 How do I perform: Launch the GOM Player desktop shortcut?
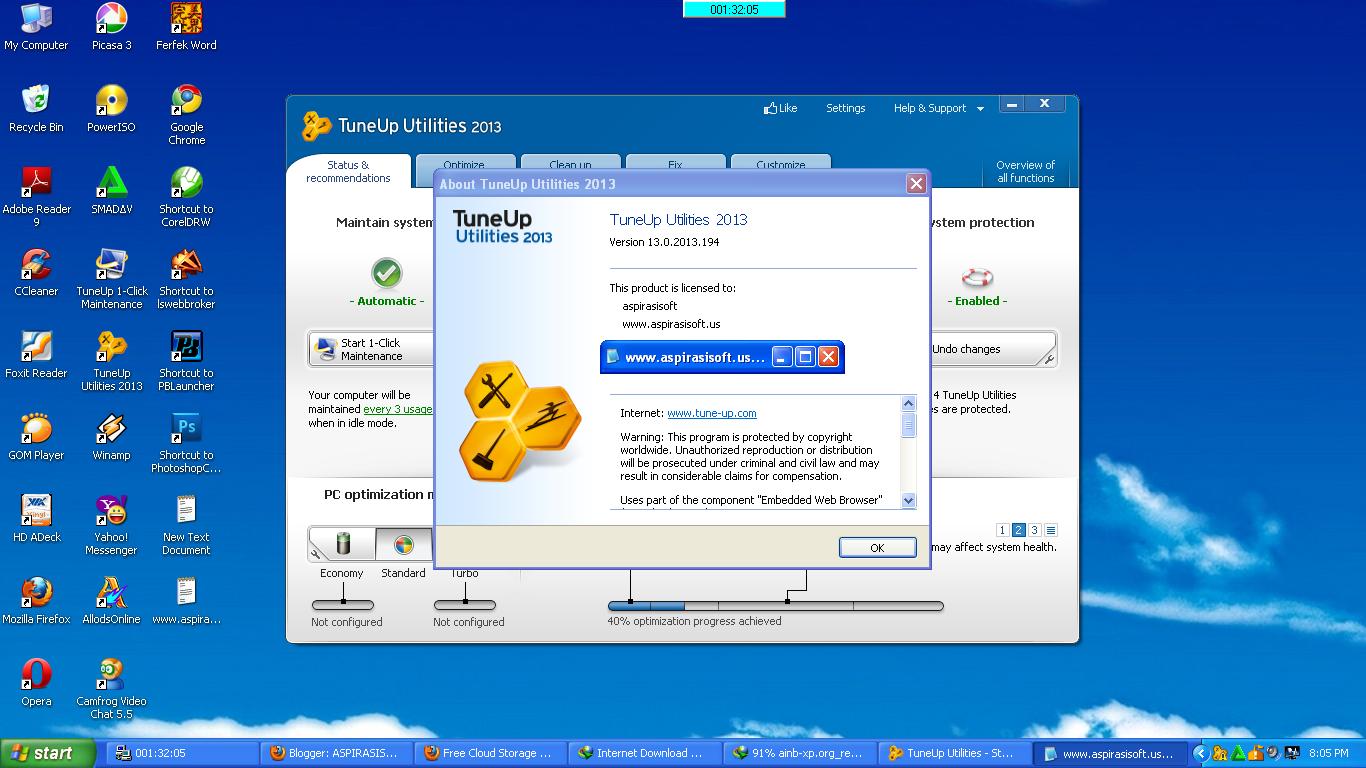36,437
